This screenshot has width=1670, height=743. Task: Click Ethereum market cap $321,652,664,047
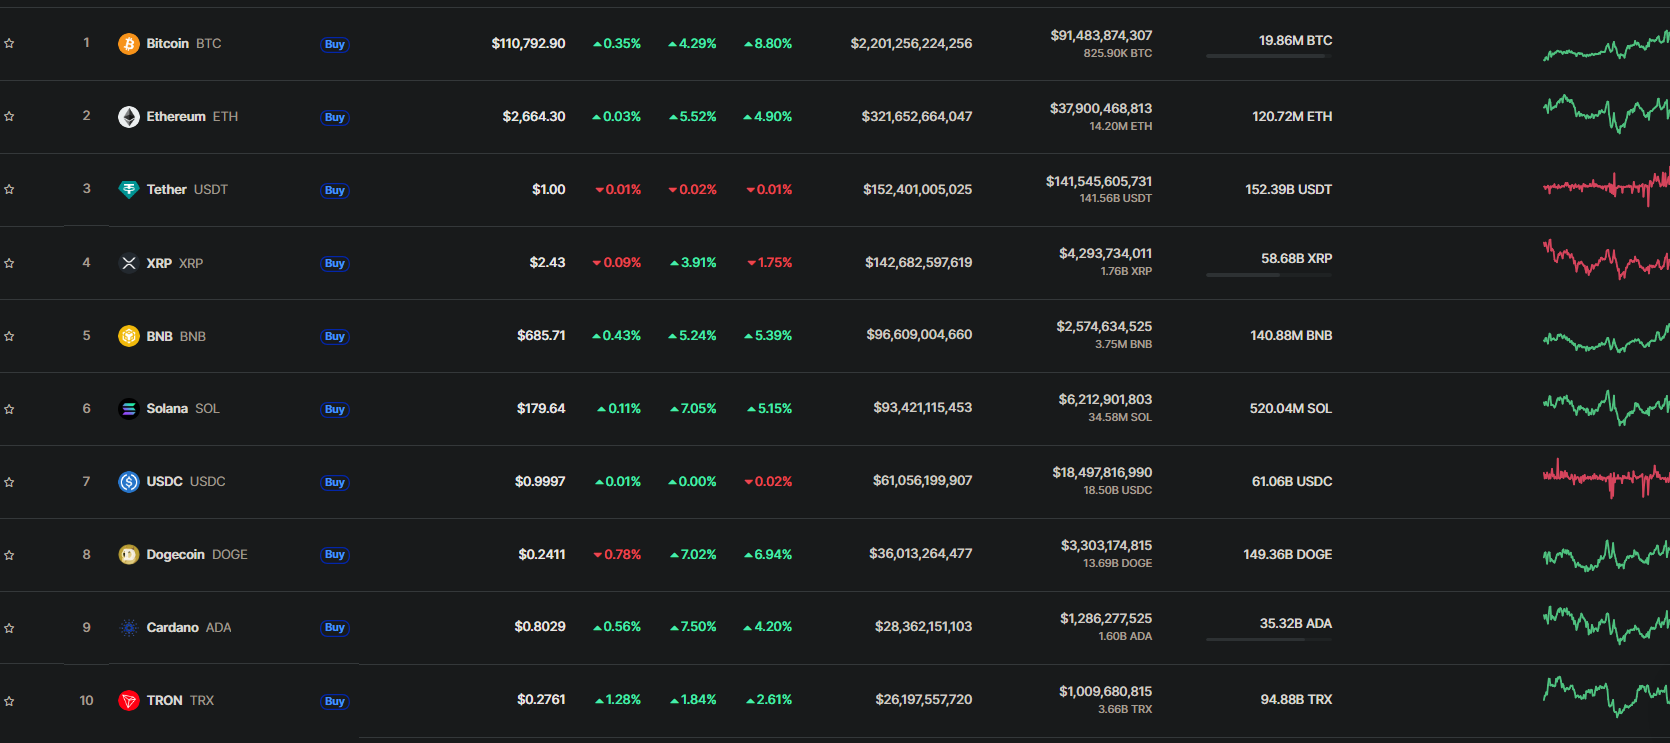click(917, 117)
